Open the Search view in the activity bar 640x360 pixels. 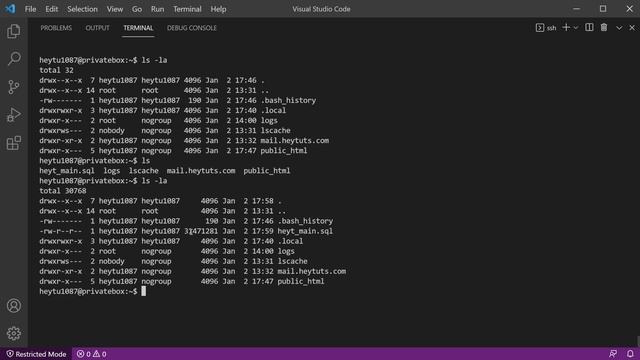(13, 59)
